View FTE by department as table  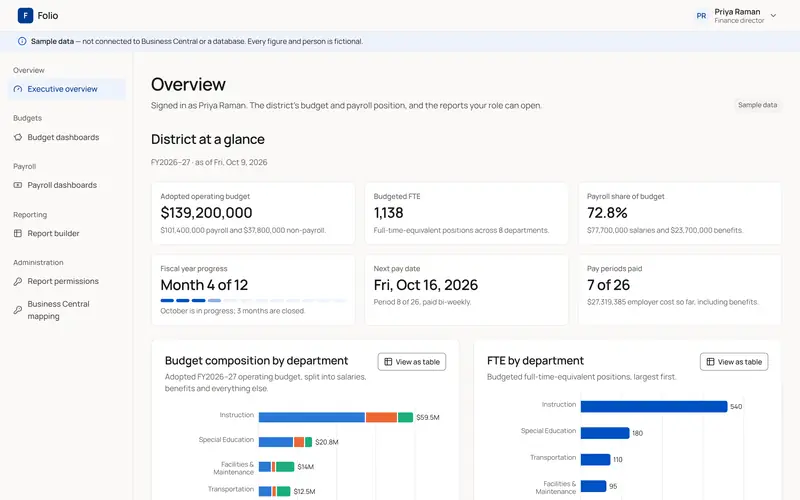734,362
